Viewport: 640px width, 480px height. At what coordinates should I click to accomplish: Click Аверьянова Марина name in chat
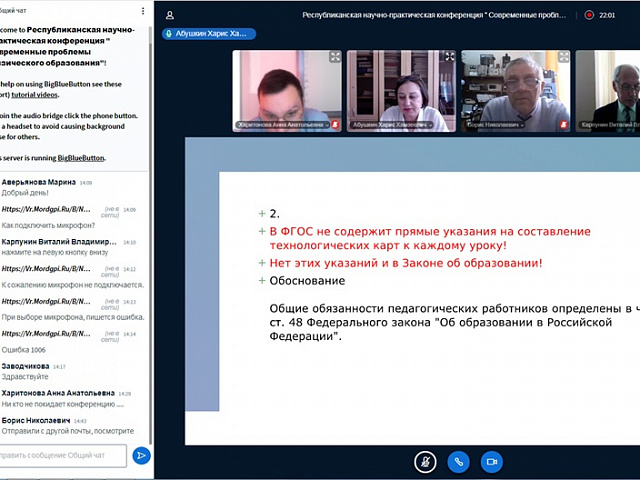[x=38, y=182]
